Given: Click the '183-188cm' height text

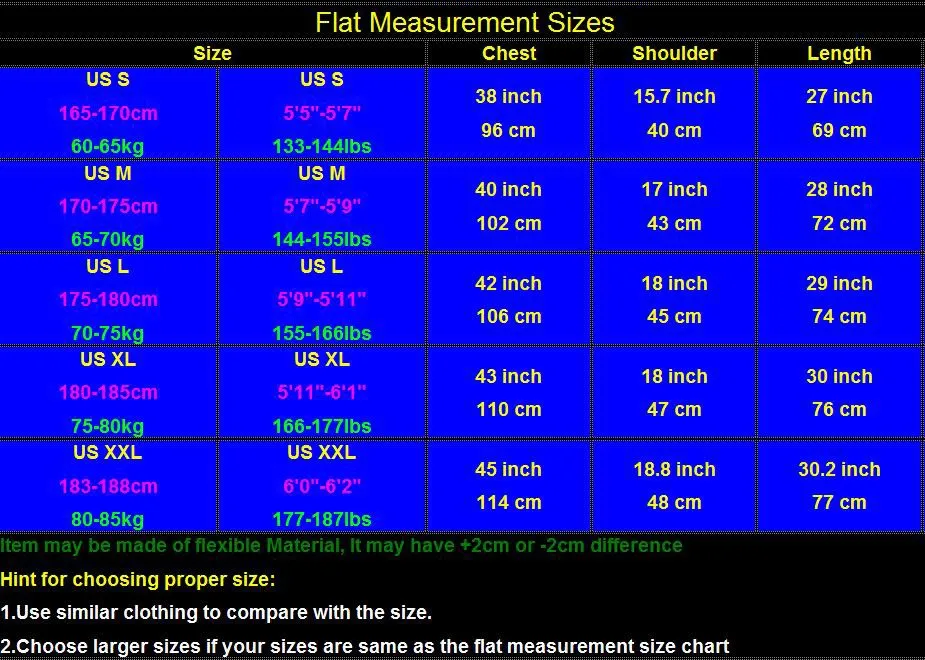Looking at the screenshot, I should (109, 486).
